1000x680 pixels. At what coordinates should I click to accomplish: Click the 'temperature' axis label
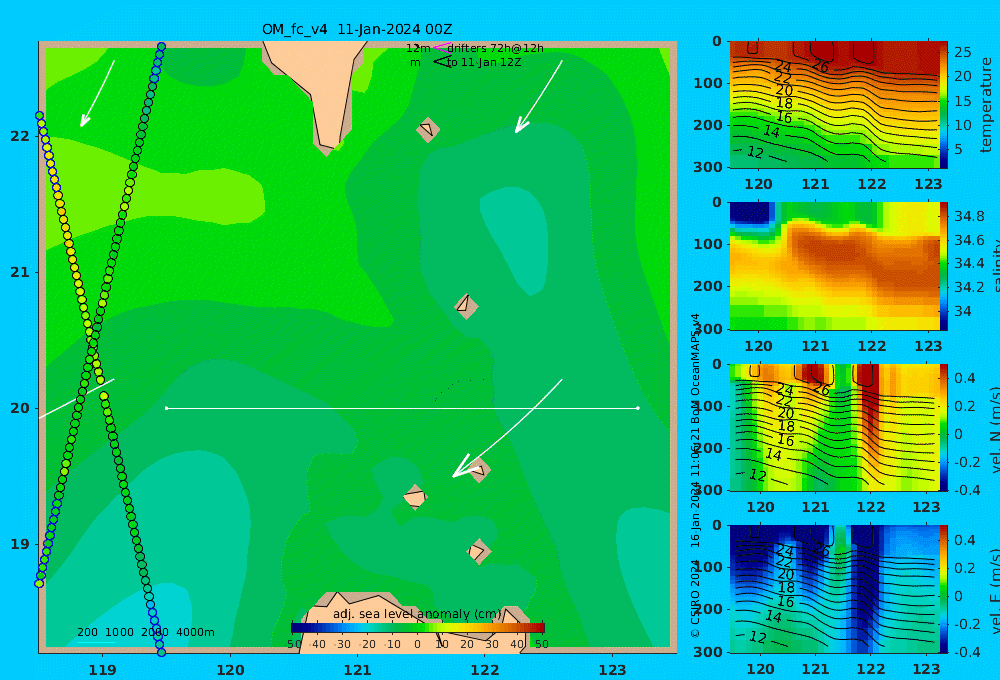click(x=987, y=105)
